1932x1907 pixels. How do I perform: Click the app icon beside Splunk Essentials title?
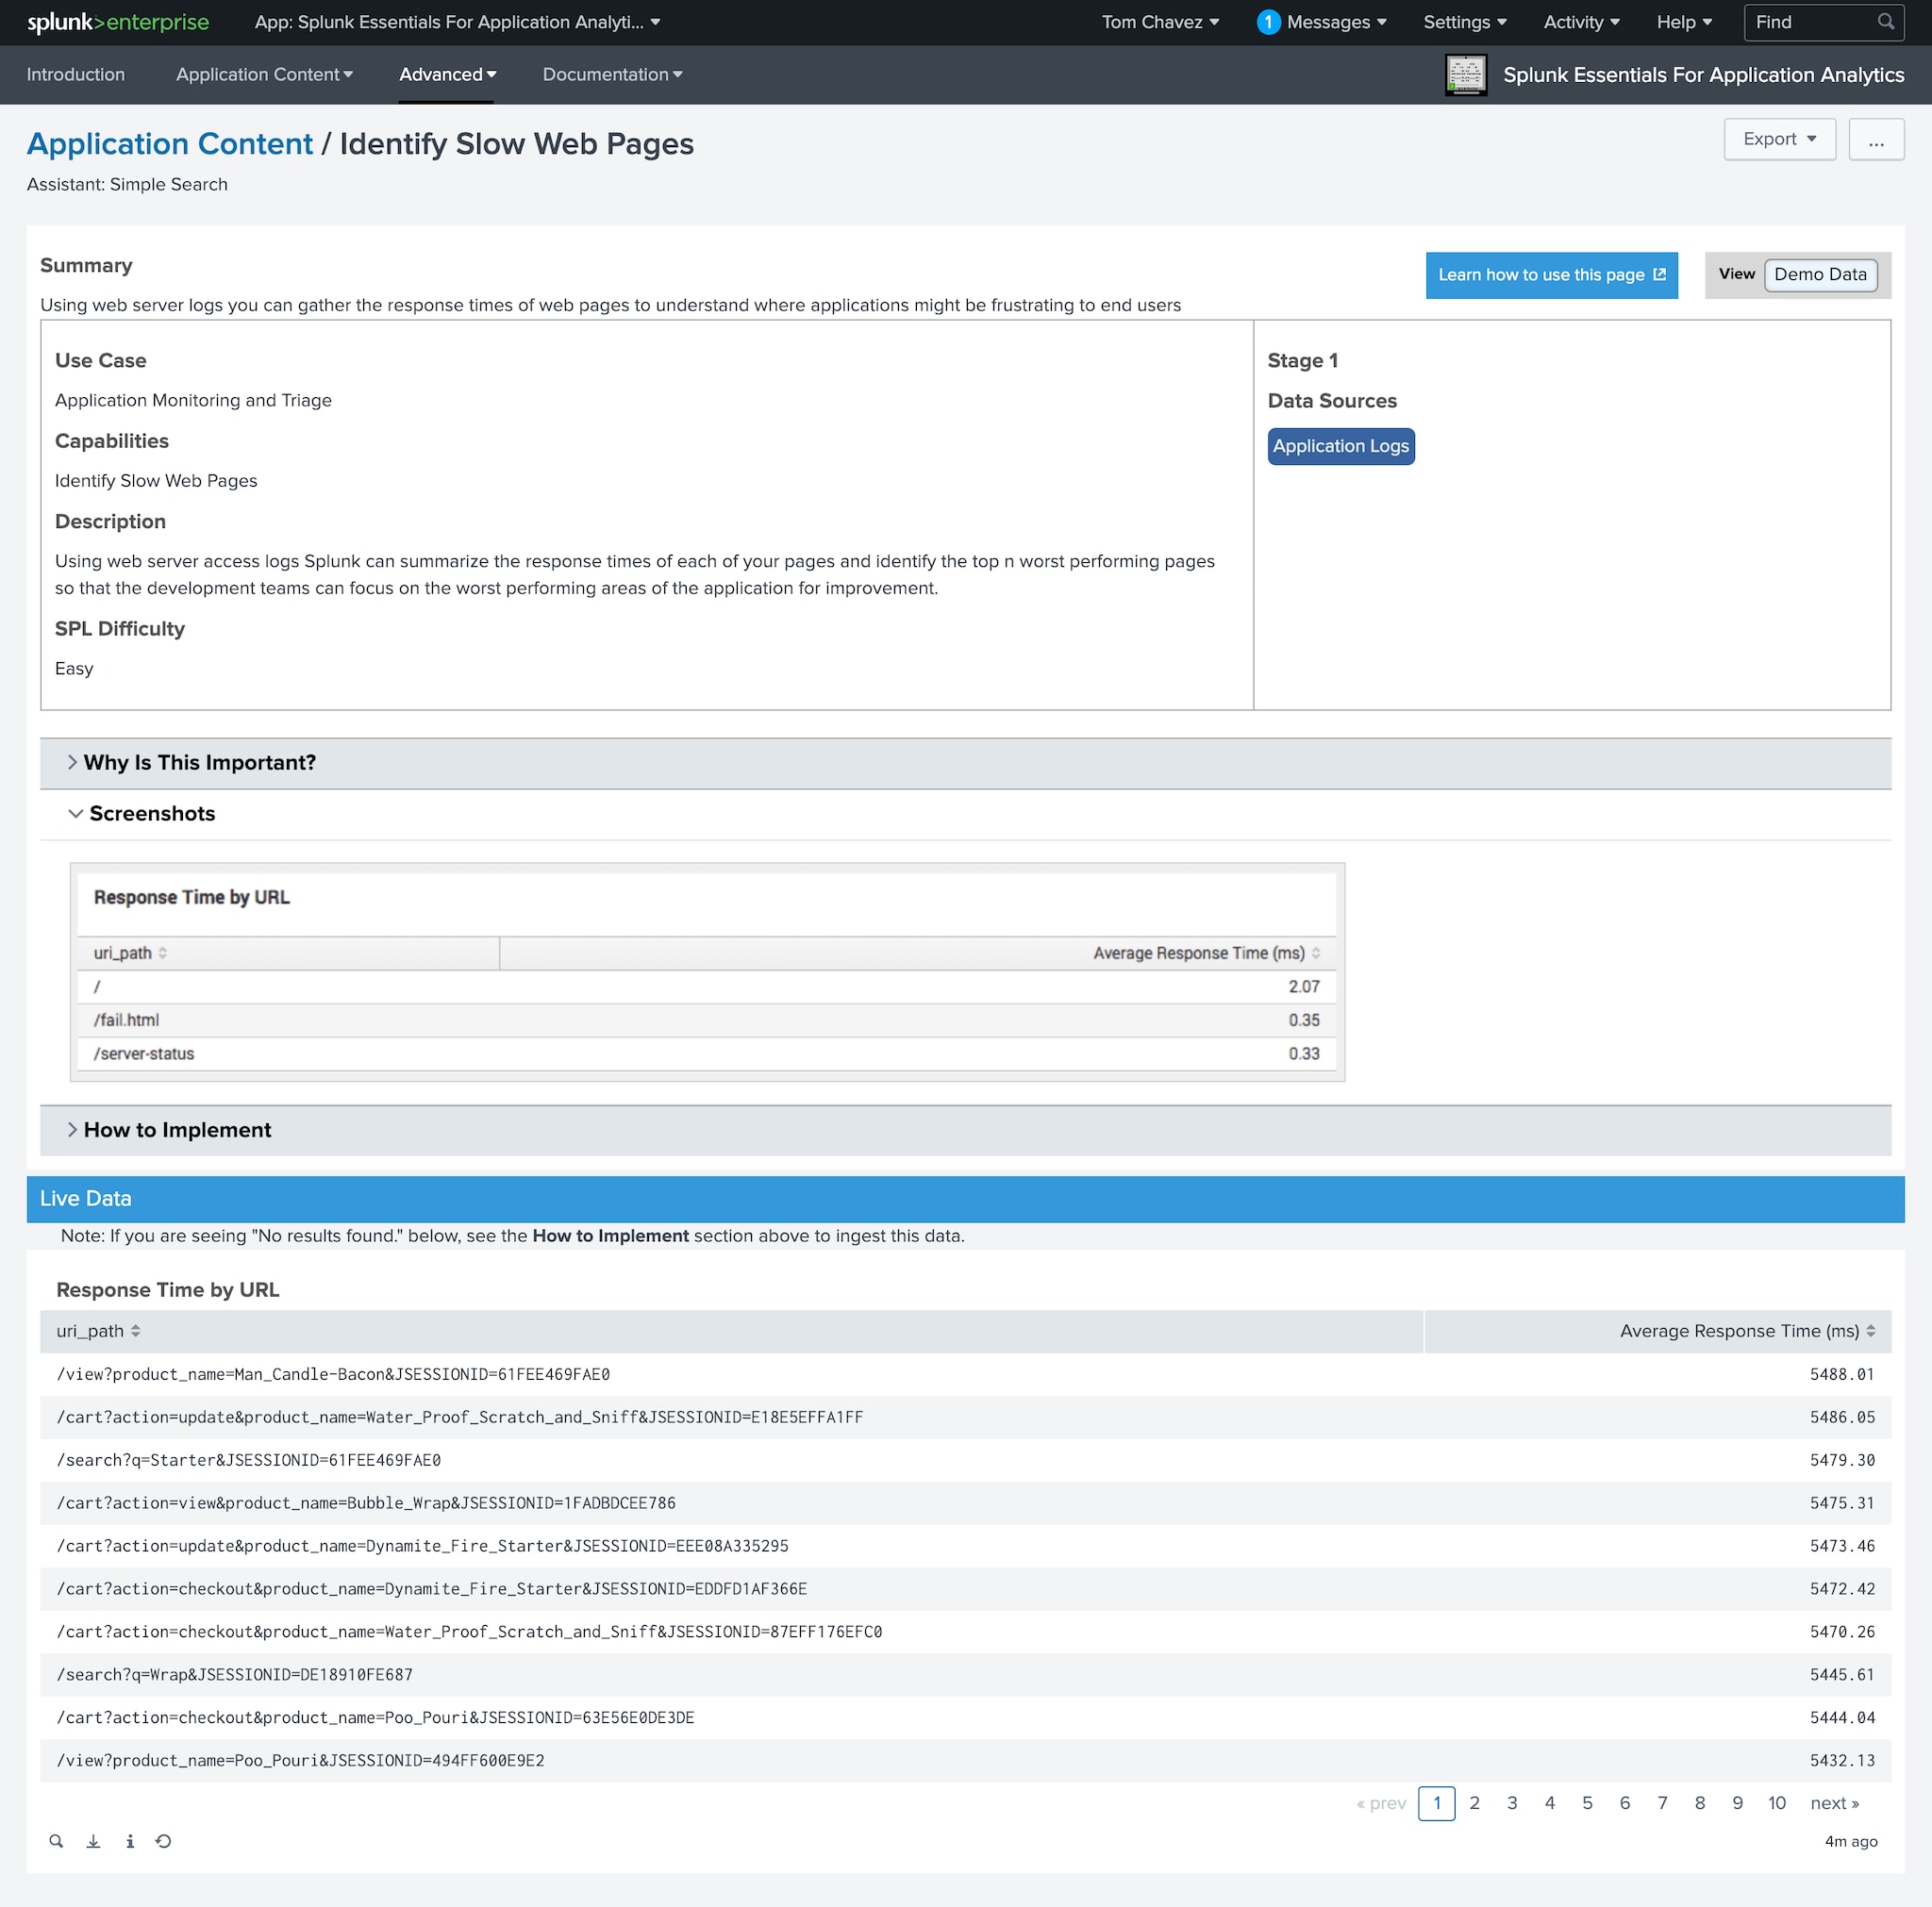pyautogui.click(x=1465, y=75)
